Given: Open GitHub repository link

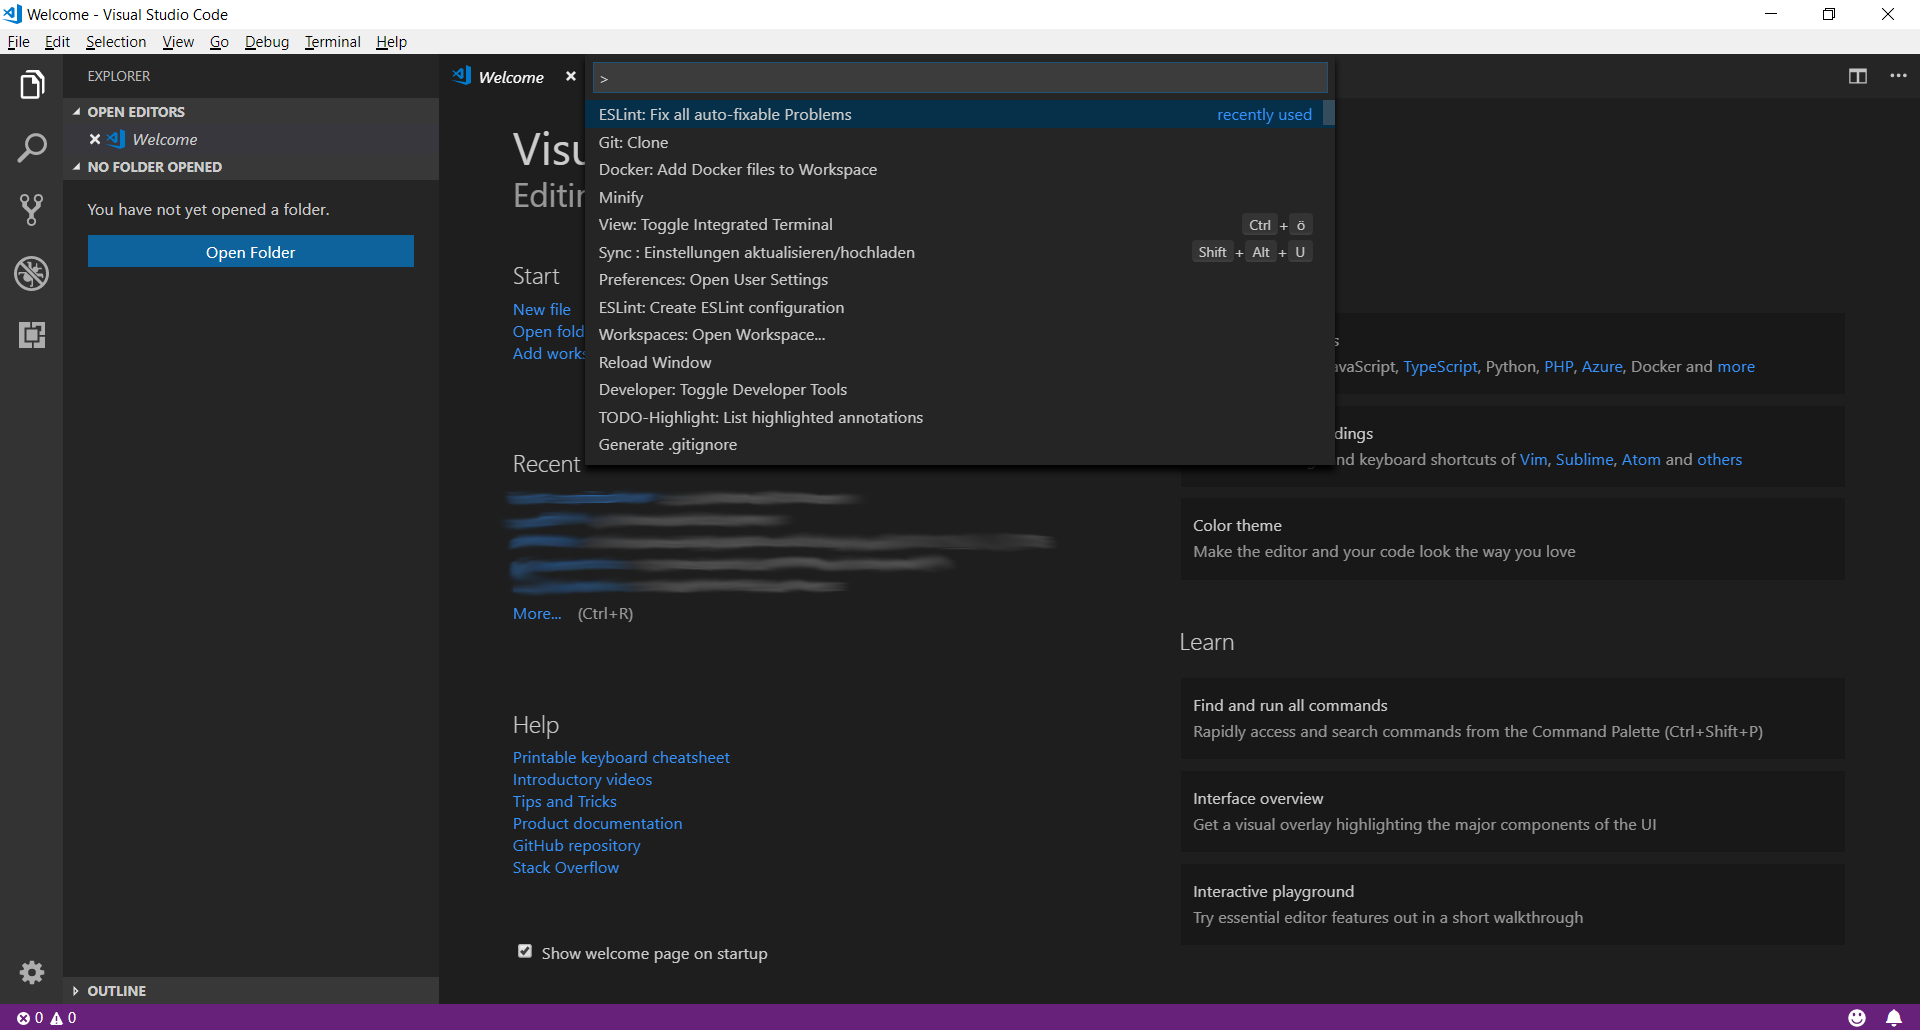Looking at the screenshot, I should pyautogui.click(x=577, y=846).
